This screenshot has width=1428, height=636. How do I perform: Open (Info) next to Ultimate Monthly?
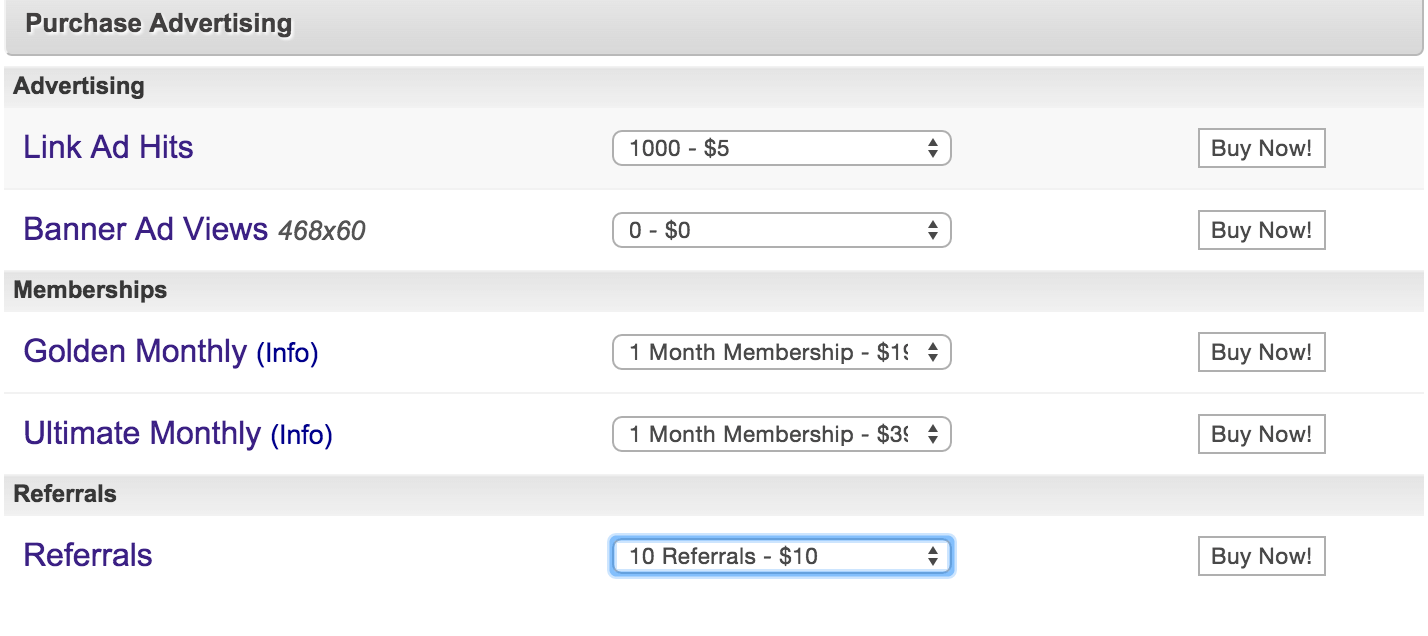click(x=302, y=436)
